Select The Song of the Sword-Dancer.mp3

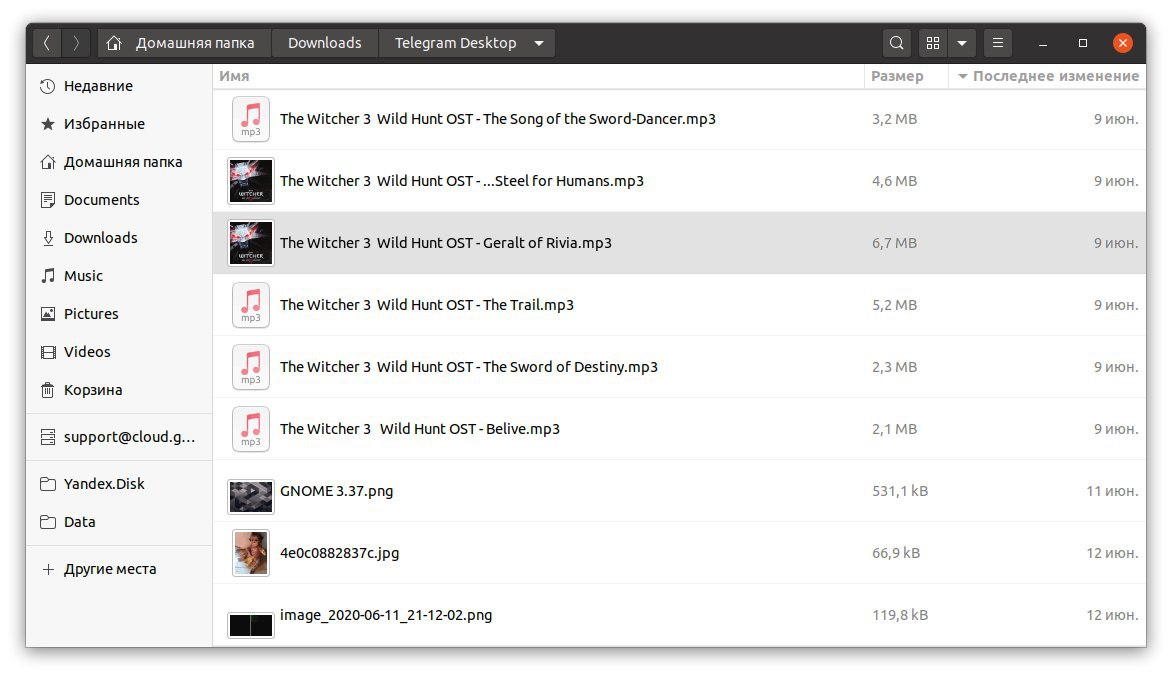[x=679, y=120]
